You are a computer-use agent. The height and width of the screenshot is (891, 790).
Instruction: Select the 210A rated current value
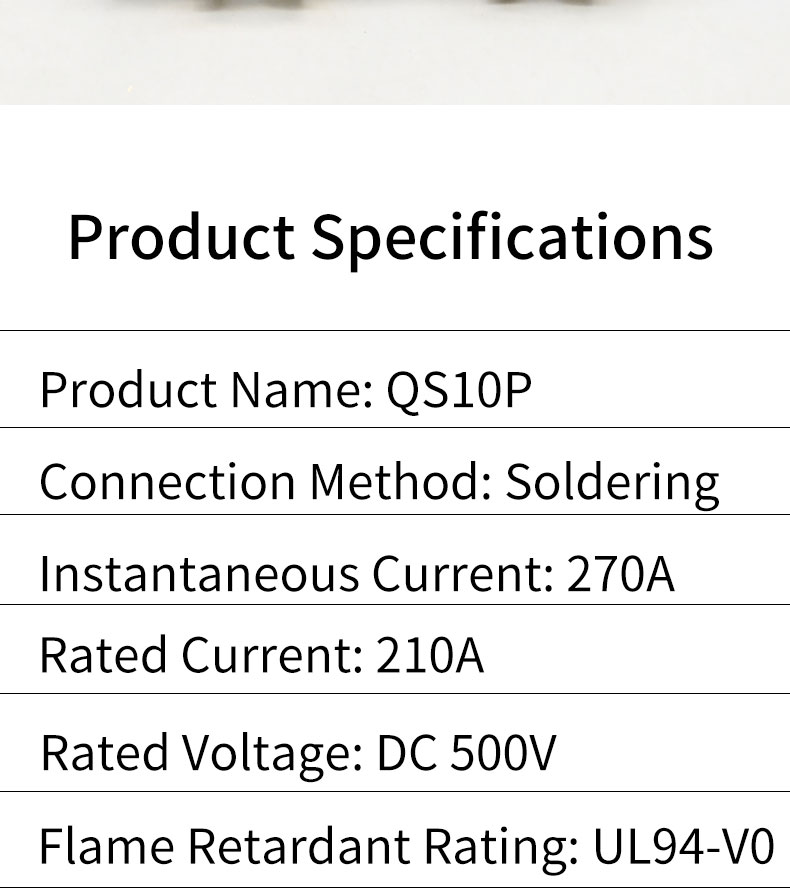click(x=430, y=656)
